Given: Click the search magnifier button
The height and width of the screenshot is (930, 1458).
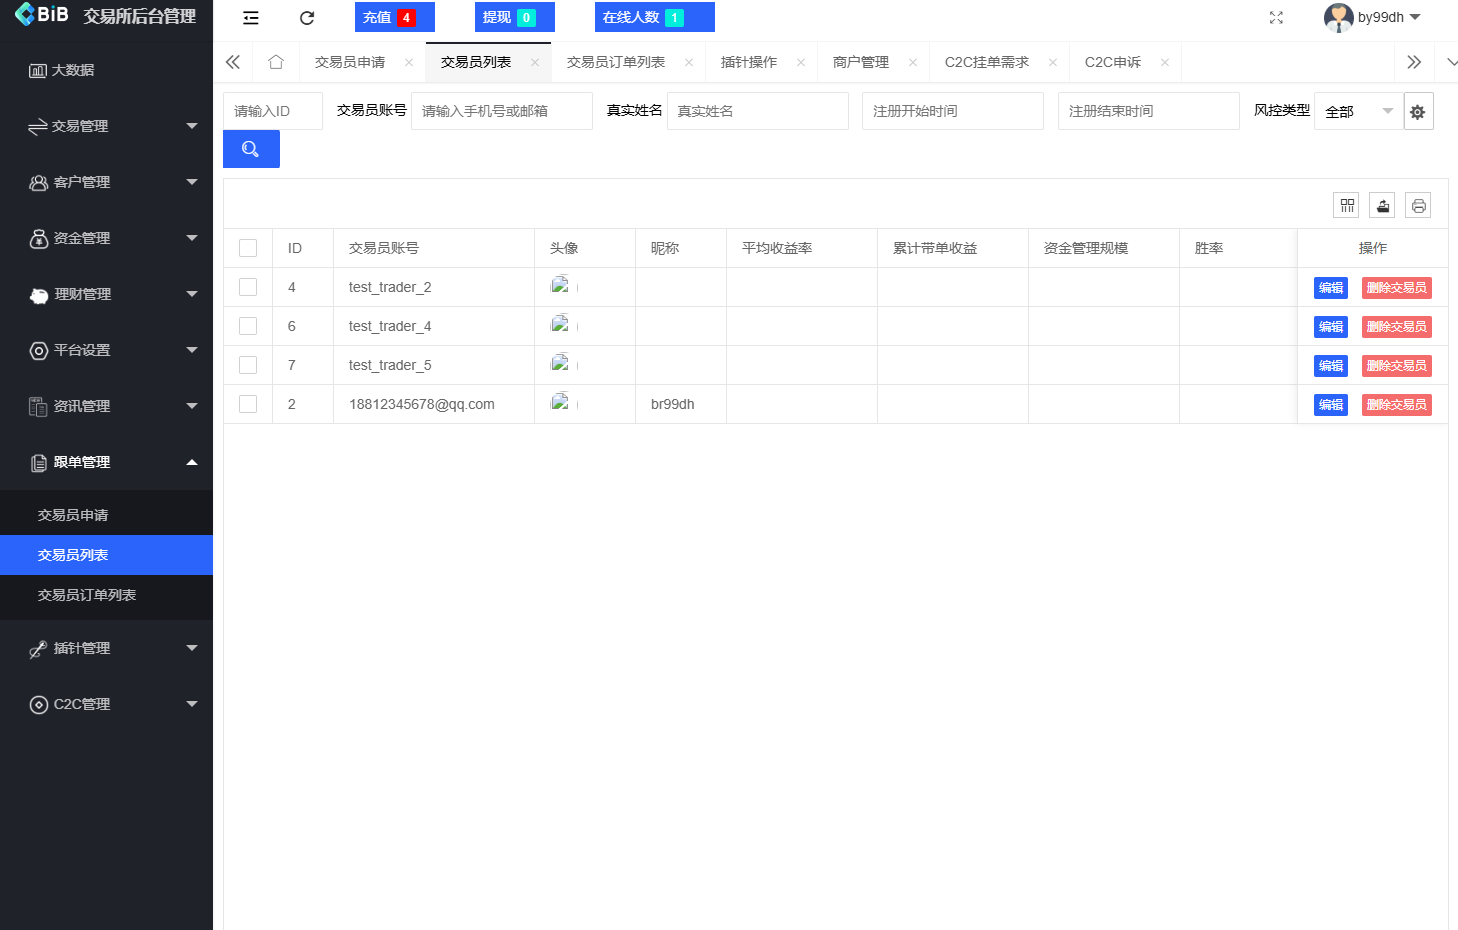Looking at the screenshot, I should (x=251, y=148).
